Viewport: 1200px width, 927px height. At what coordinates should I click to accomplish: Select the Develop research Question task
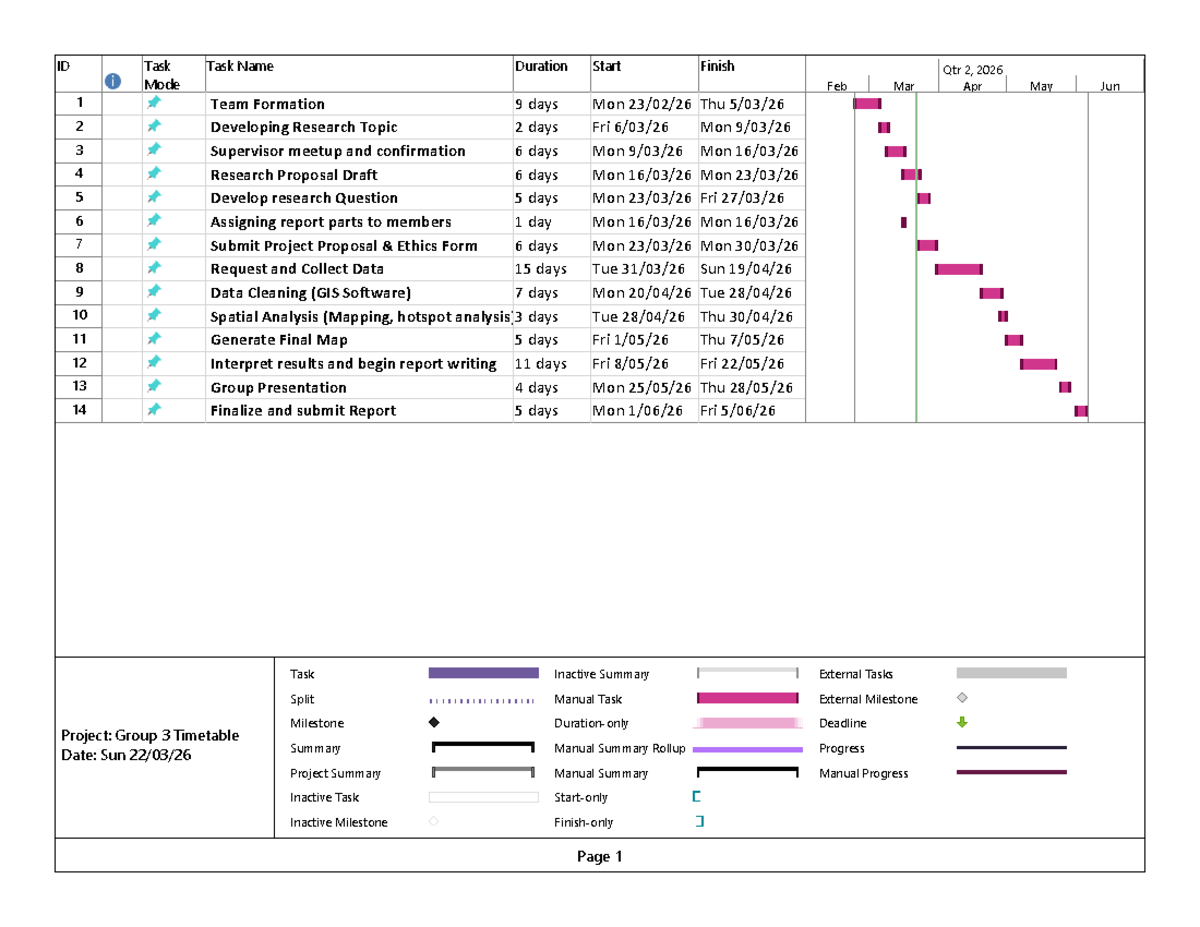304,198
